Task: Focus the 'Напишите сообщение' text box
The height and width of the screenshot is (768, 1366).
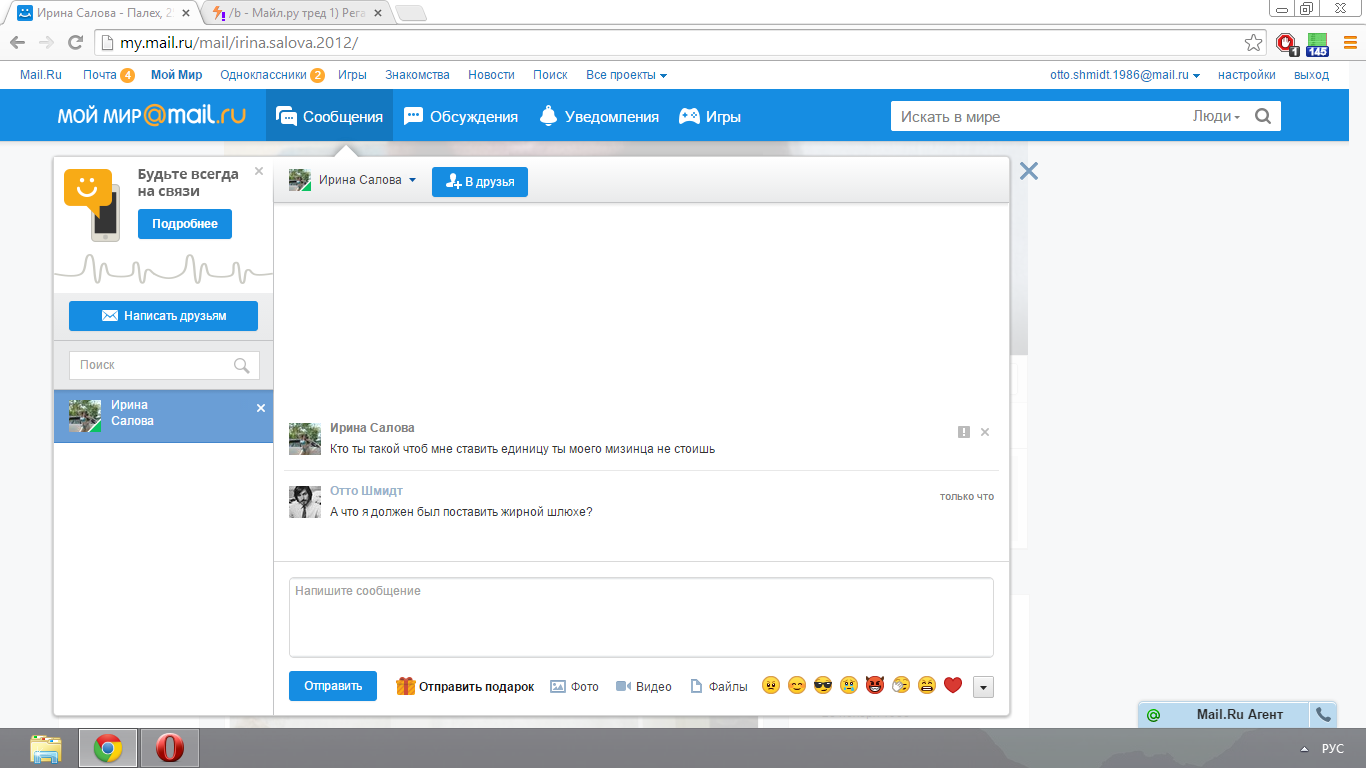Action: tap(641, 617)
